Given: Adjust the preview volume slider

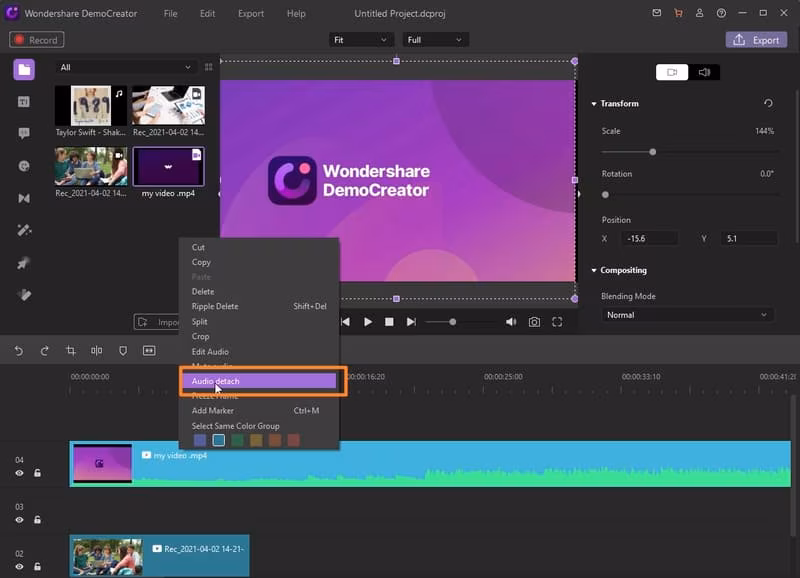Looking at the screenshot, I should (x=453, y=322).
